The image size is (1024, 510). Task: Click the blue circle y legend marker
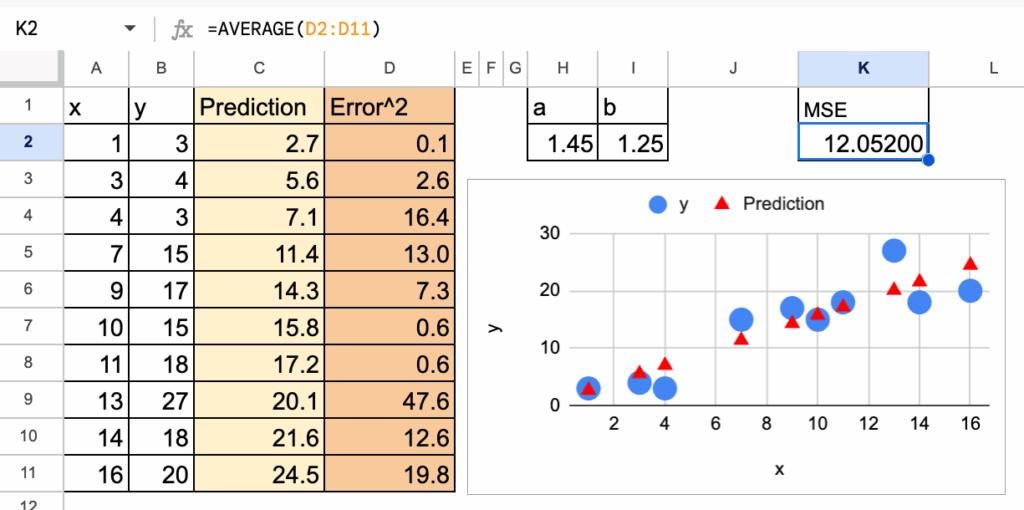[657, 204]
